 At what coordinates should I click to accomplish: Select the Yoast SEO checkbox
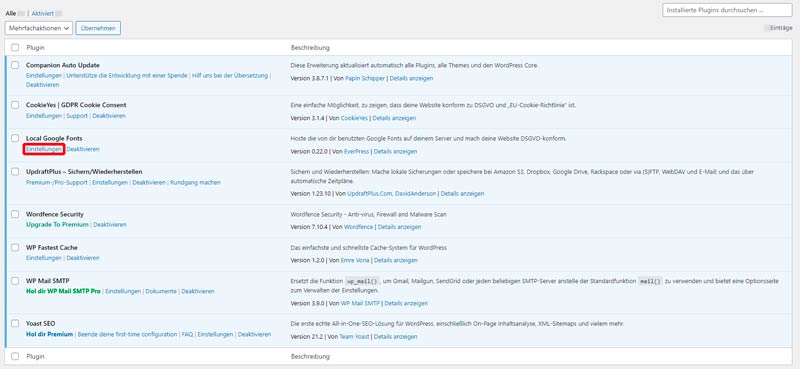point(15,324)
